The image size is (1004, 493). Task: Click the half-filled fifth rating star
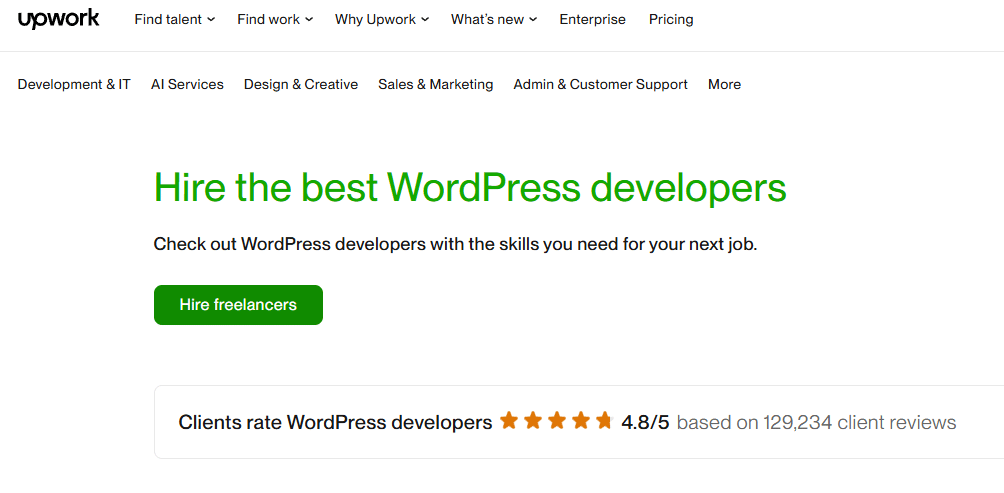[604, 421]
